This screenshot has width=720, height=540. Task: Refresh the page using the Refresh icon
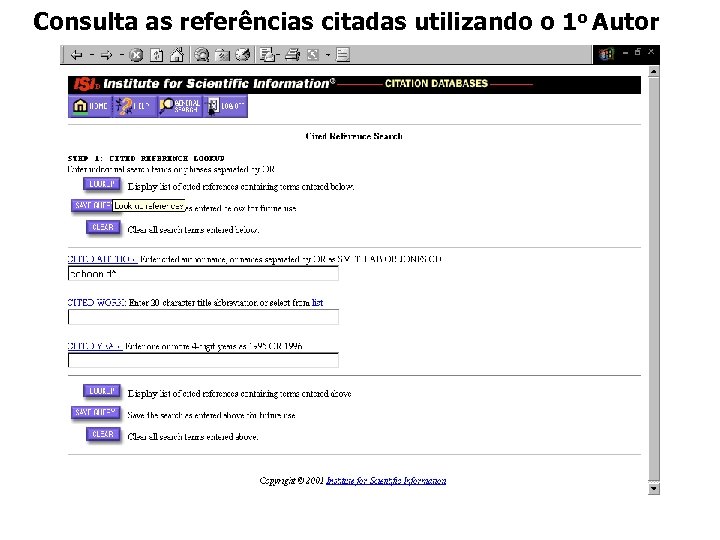(x=157, y=55)
